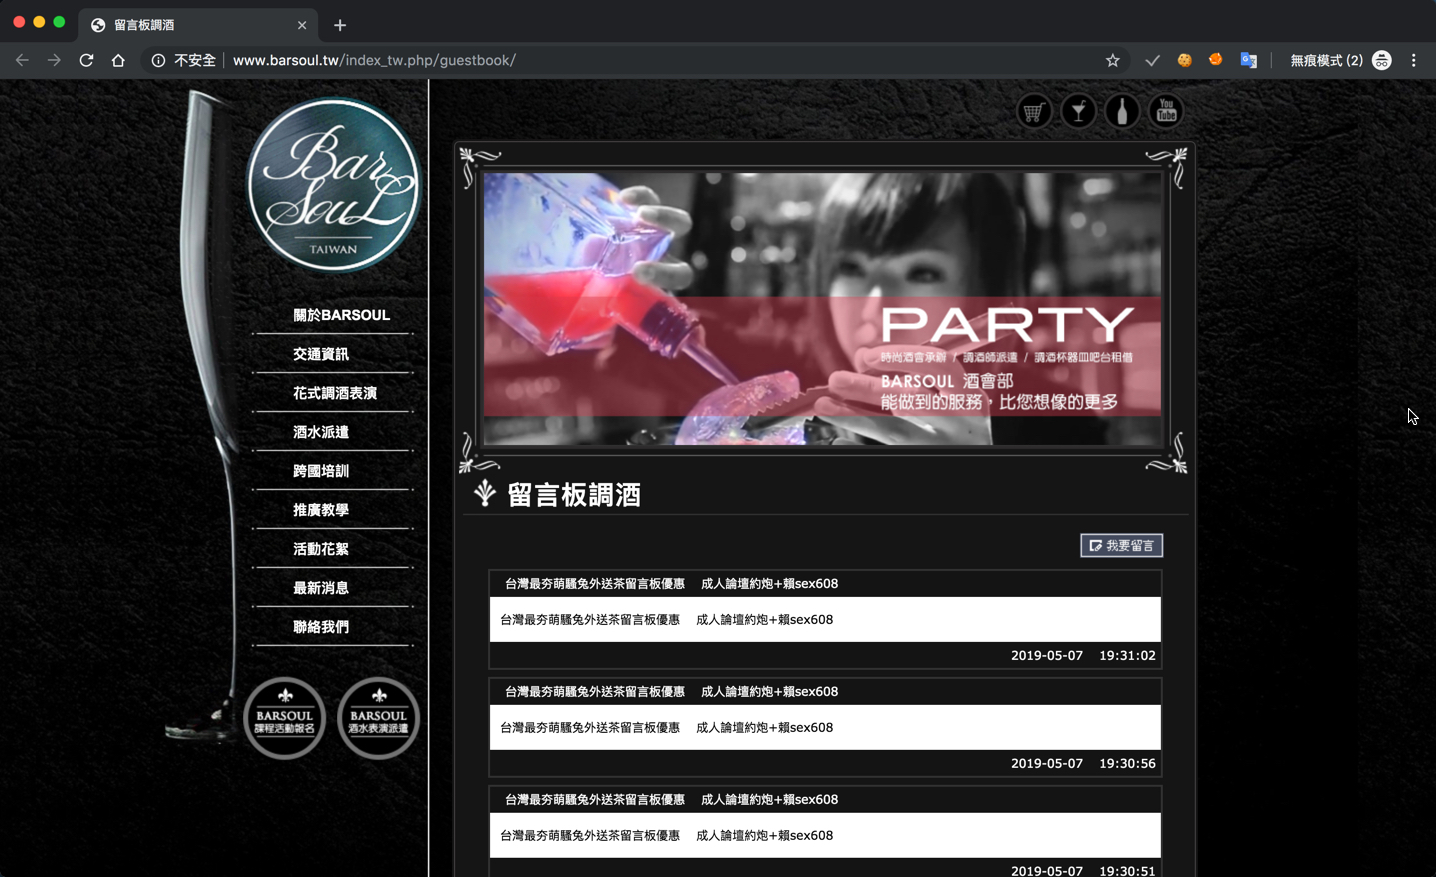Open the 推廣教學 menu item
The width and height of the screenshot is (1436, 877).
click(x=321, y=510)
